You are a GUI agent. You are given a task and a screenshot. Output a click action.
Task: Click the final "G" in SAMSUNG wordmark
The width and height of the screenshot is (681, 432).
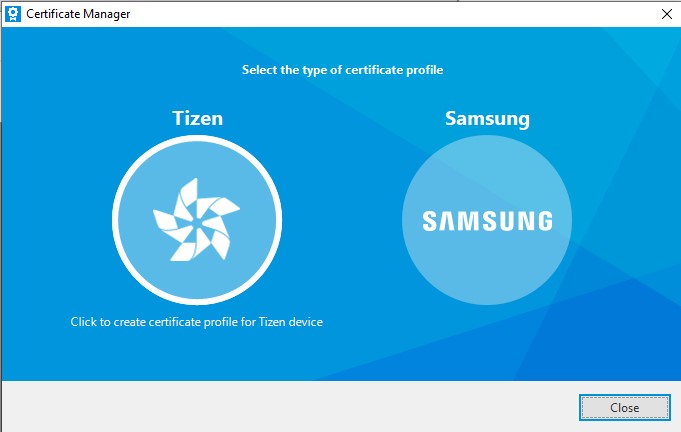(x=543, y=221)
